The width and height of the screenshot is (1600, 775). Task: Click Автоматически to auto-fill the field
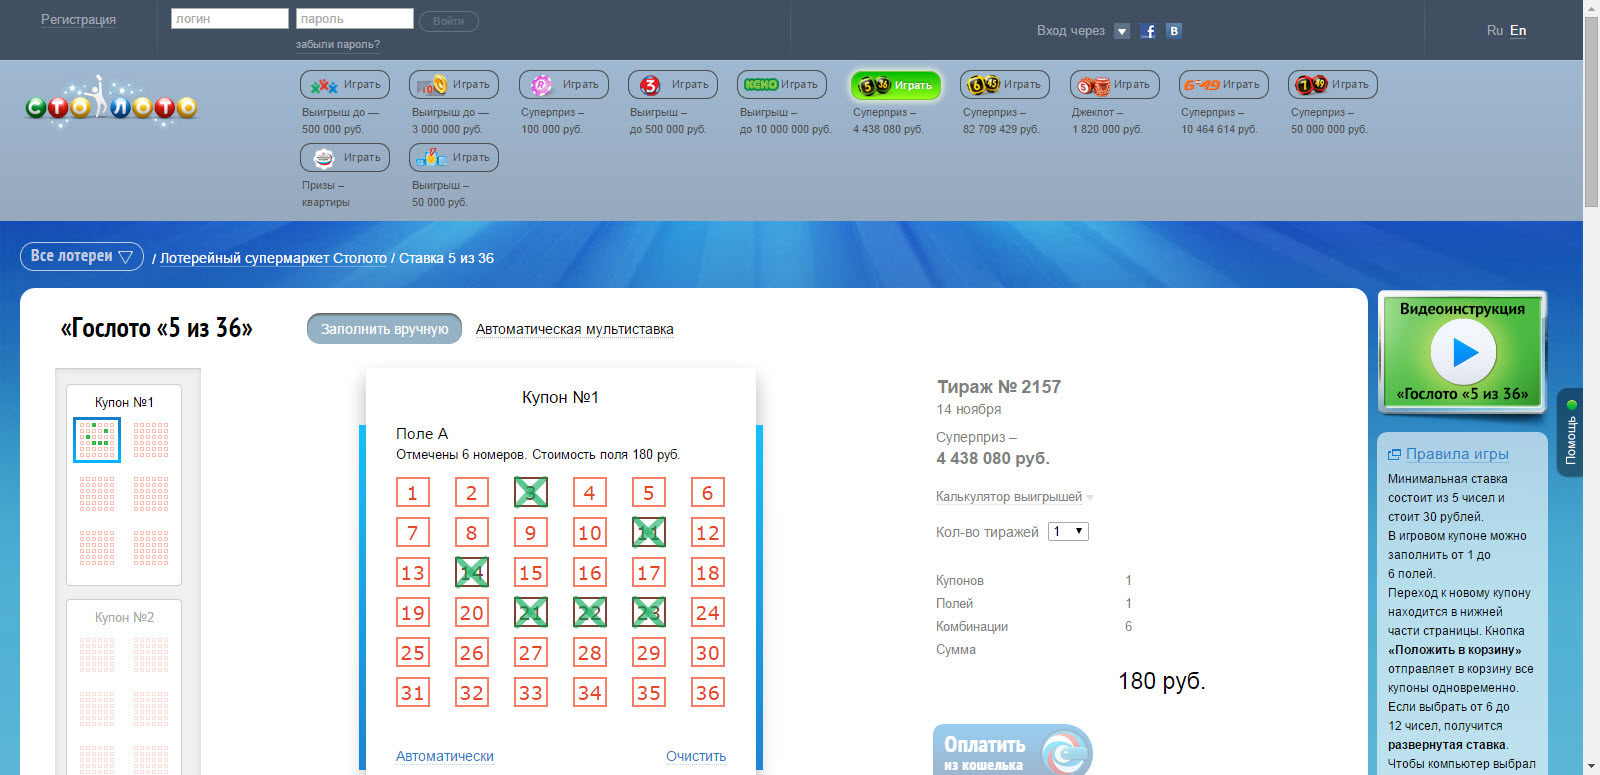pos(445,756)
